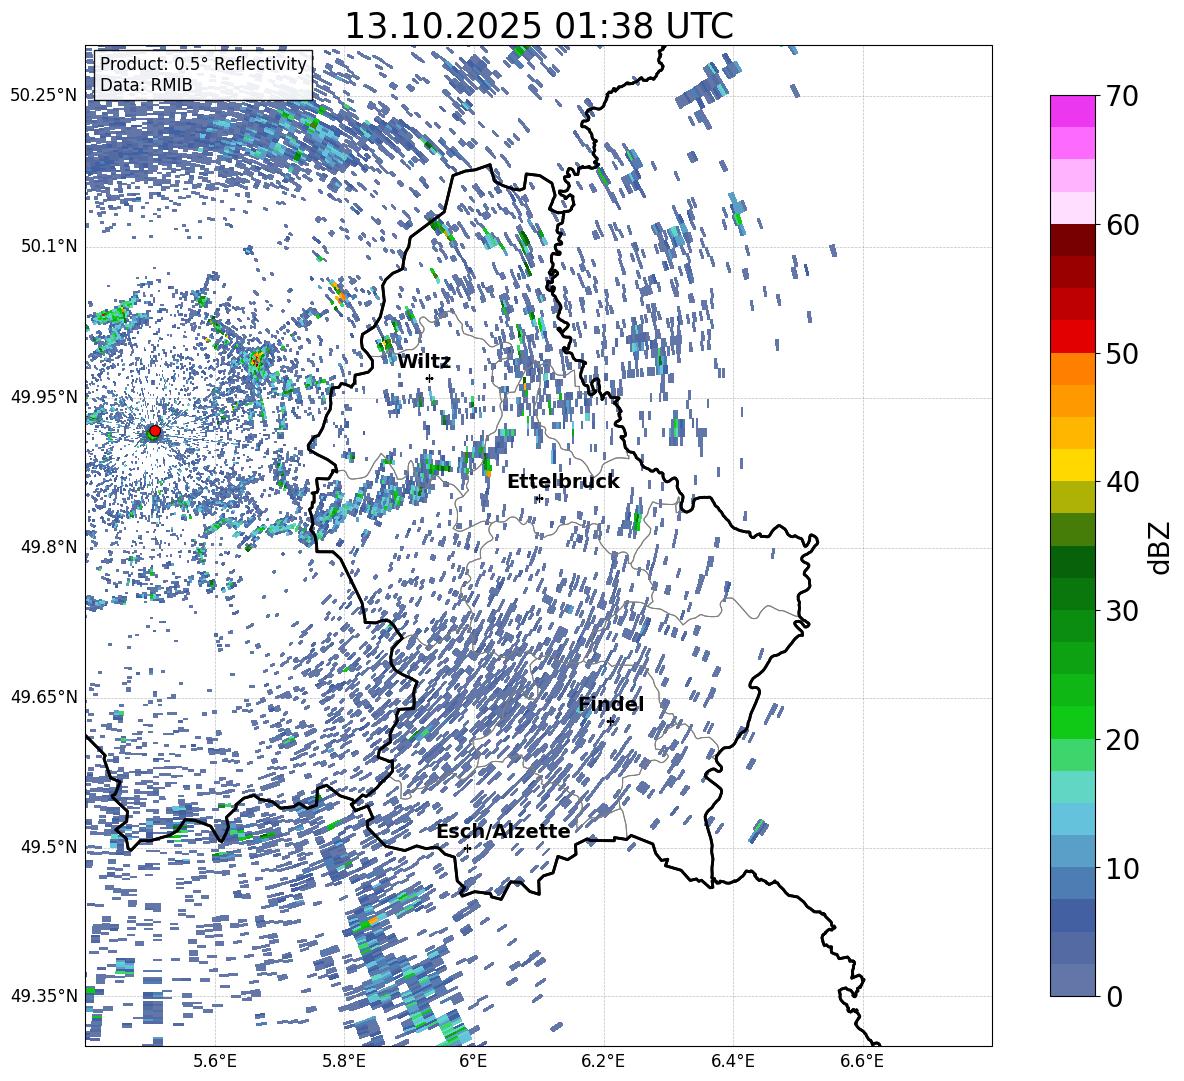
Task: Click the colorbar 0 tick label
Action: click(1114, 996)
